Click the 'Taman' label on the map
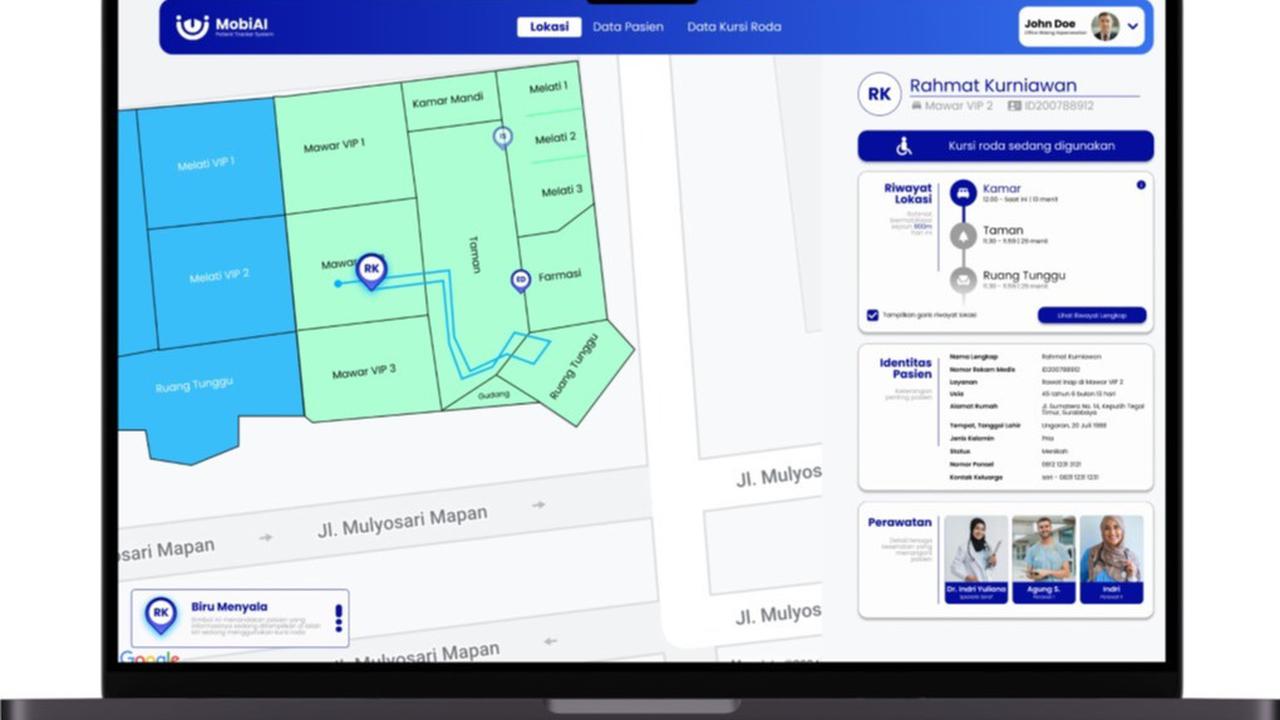This screenshot has height=720, width=1280. coord(474,254)
